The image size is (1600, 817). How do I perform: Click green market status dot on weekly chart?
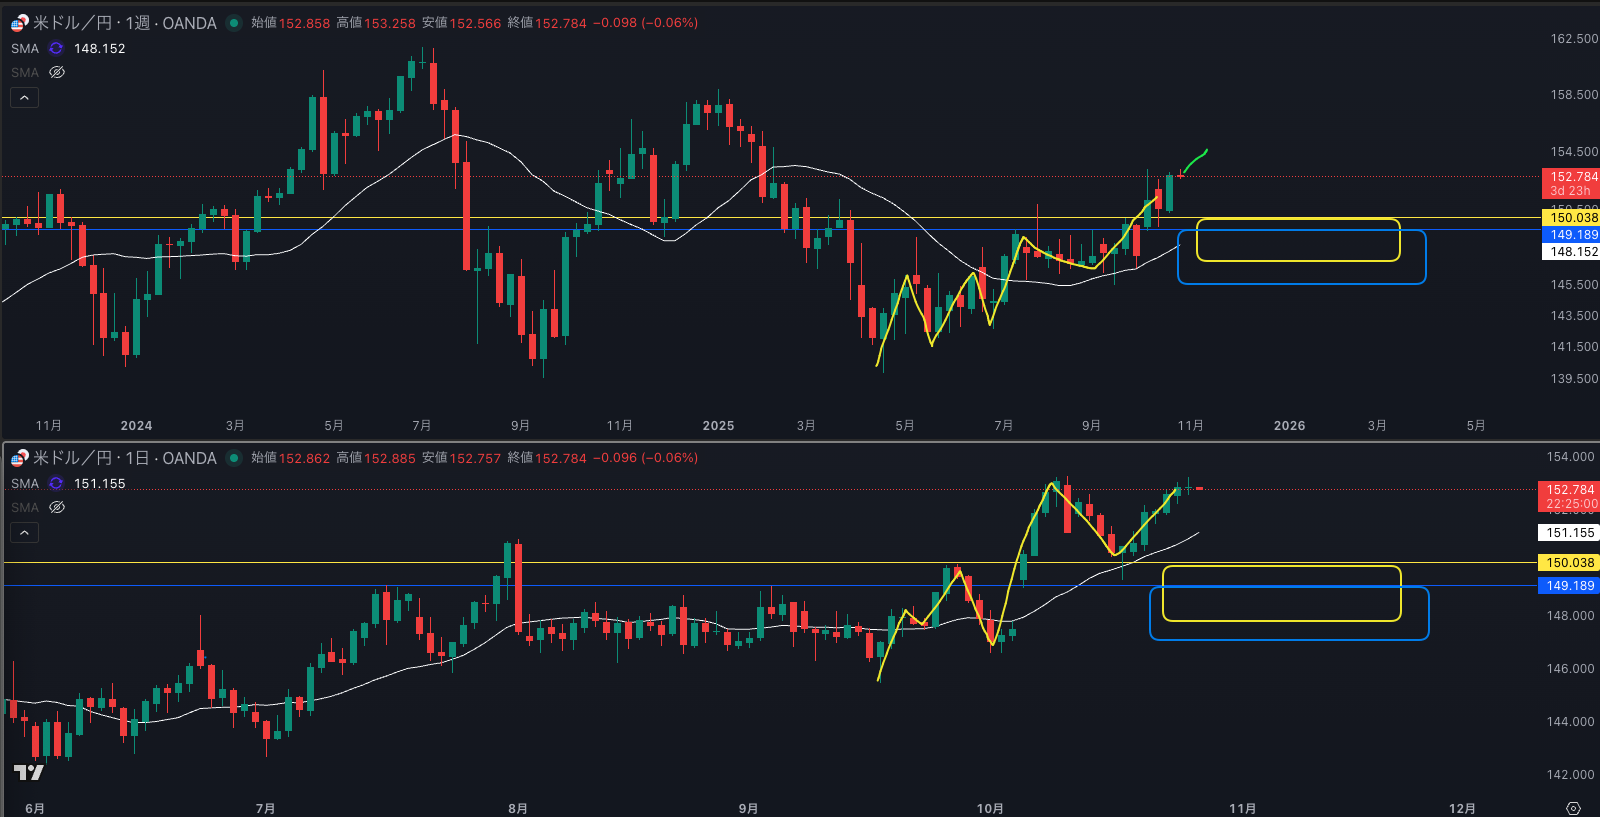[234, 23]
